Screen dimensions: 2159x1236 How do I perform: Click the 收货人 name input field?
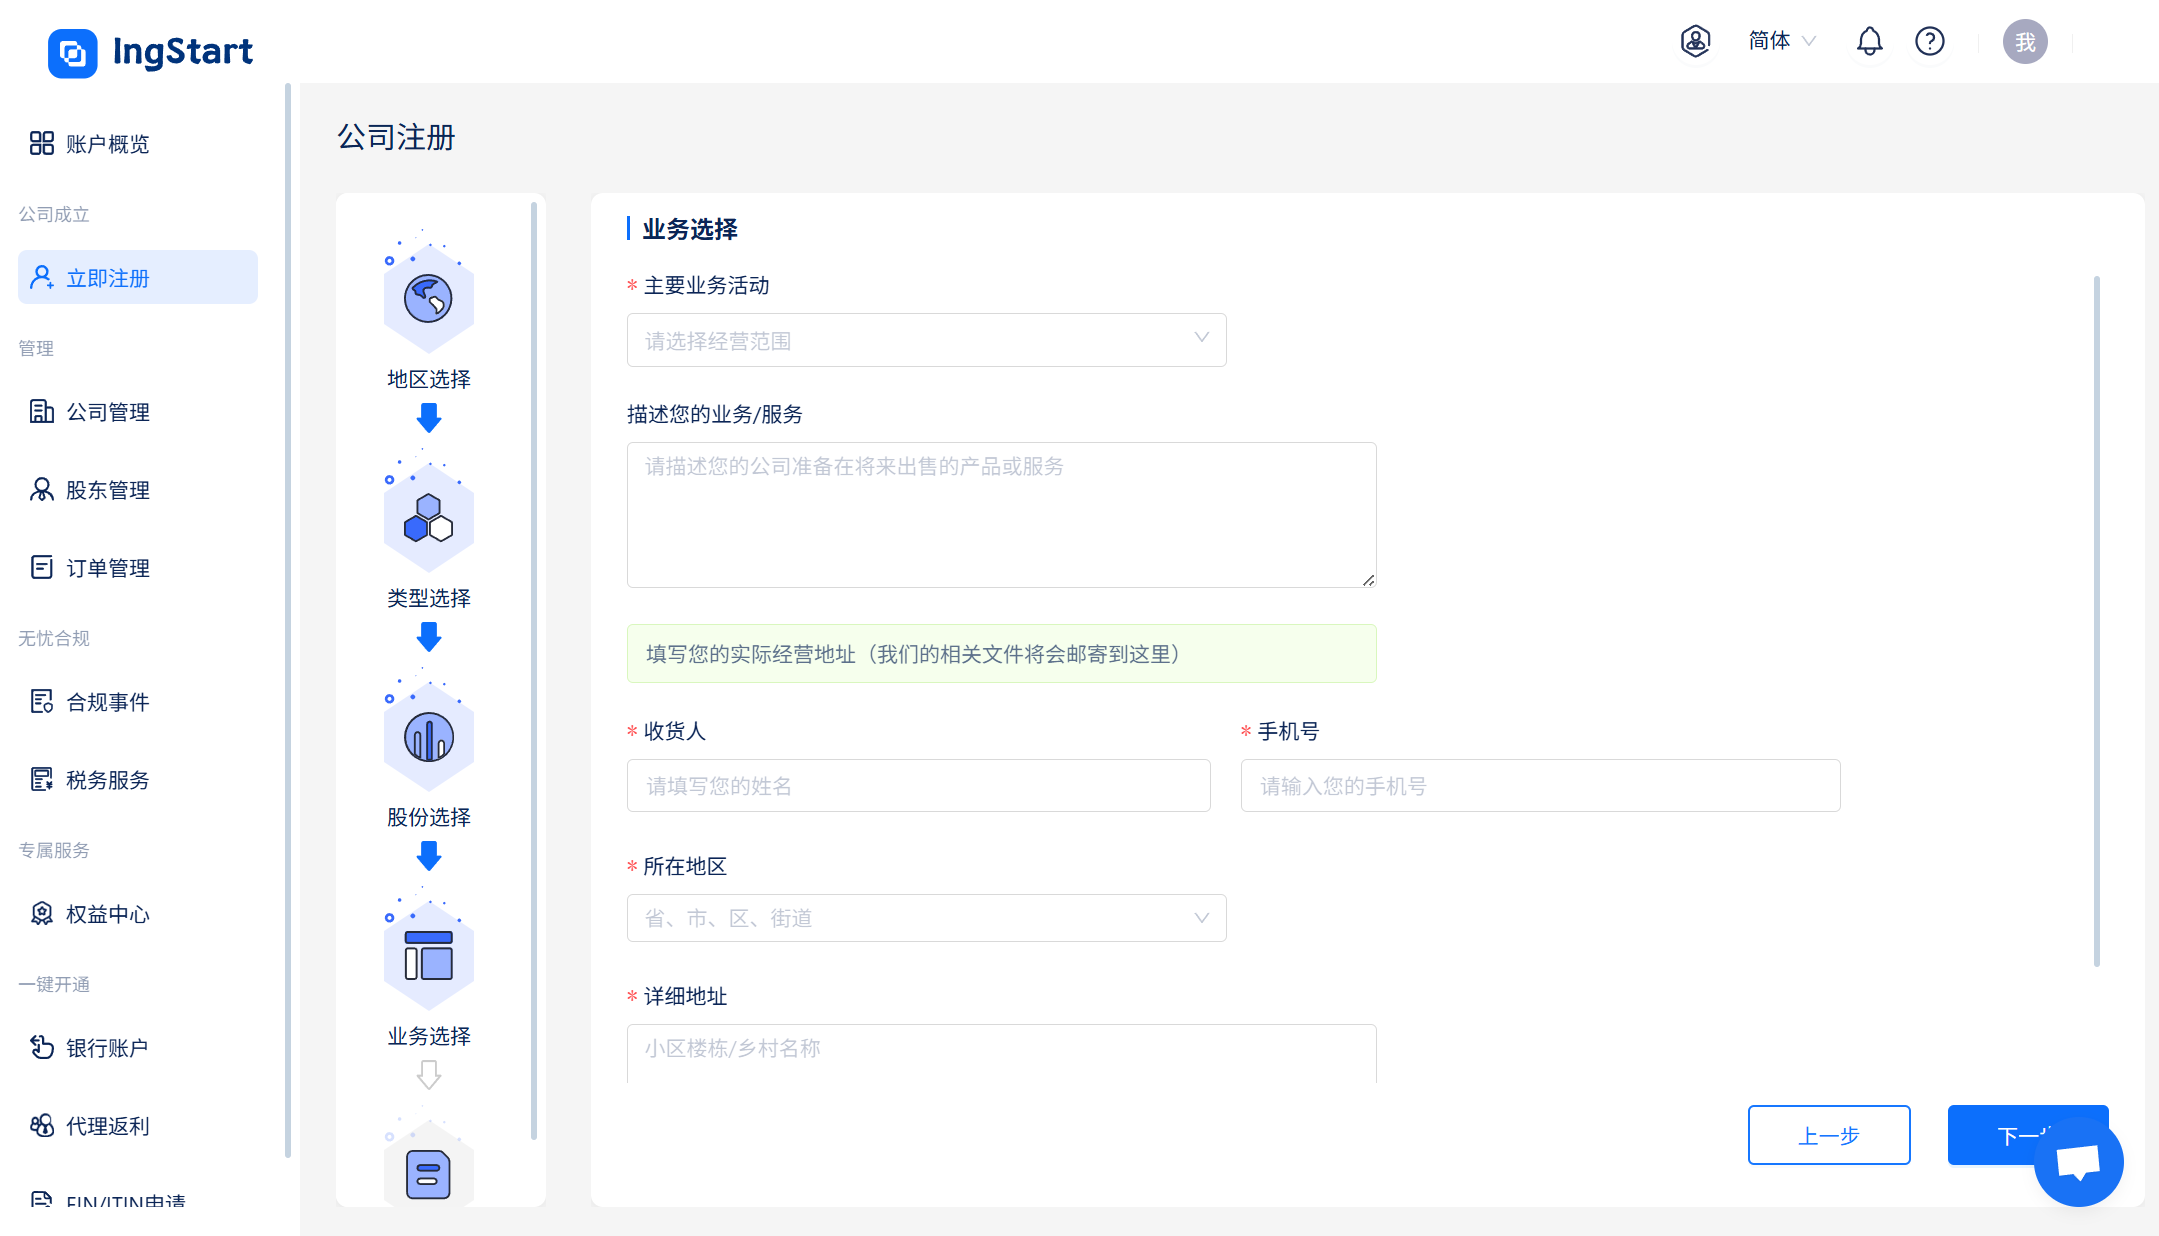[918, 786]
